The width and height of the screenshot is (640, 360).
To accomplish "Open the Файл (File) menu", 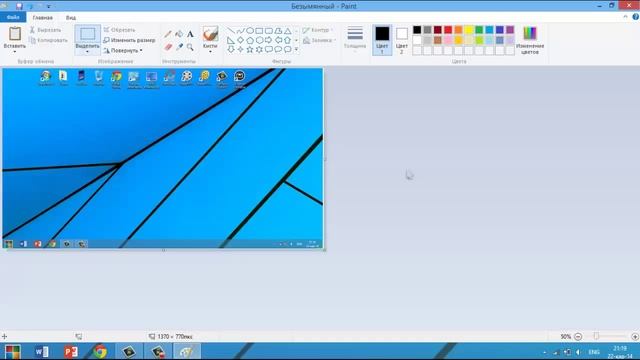I will tap(13, 17).
